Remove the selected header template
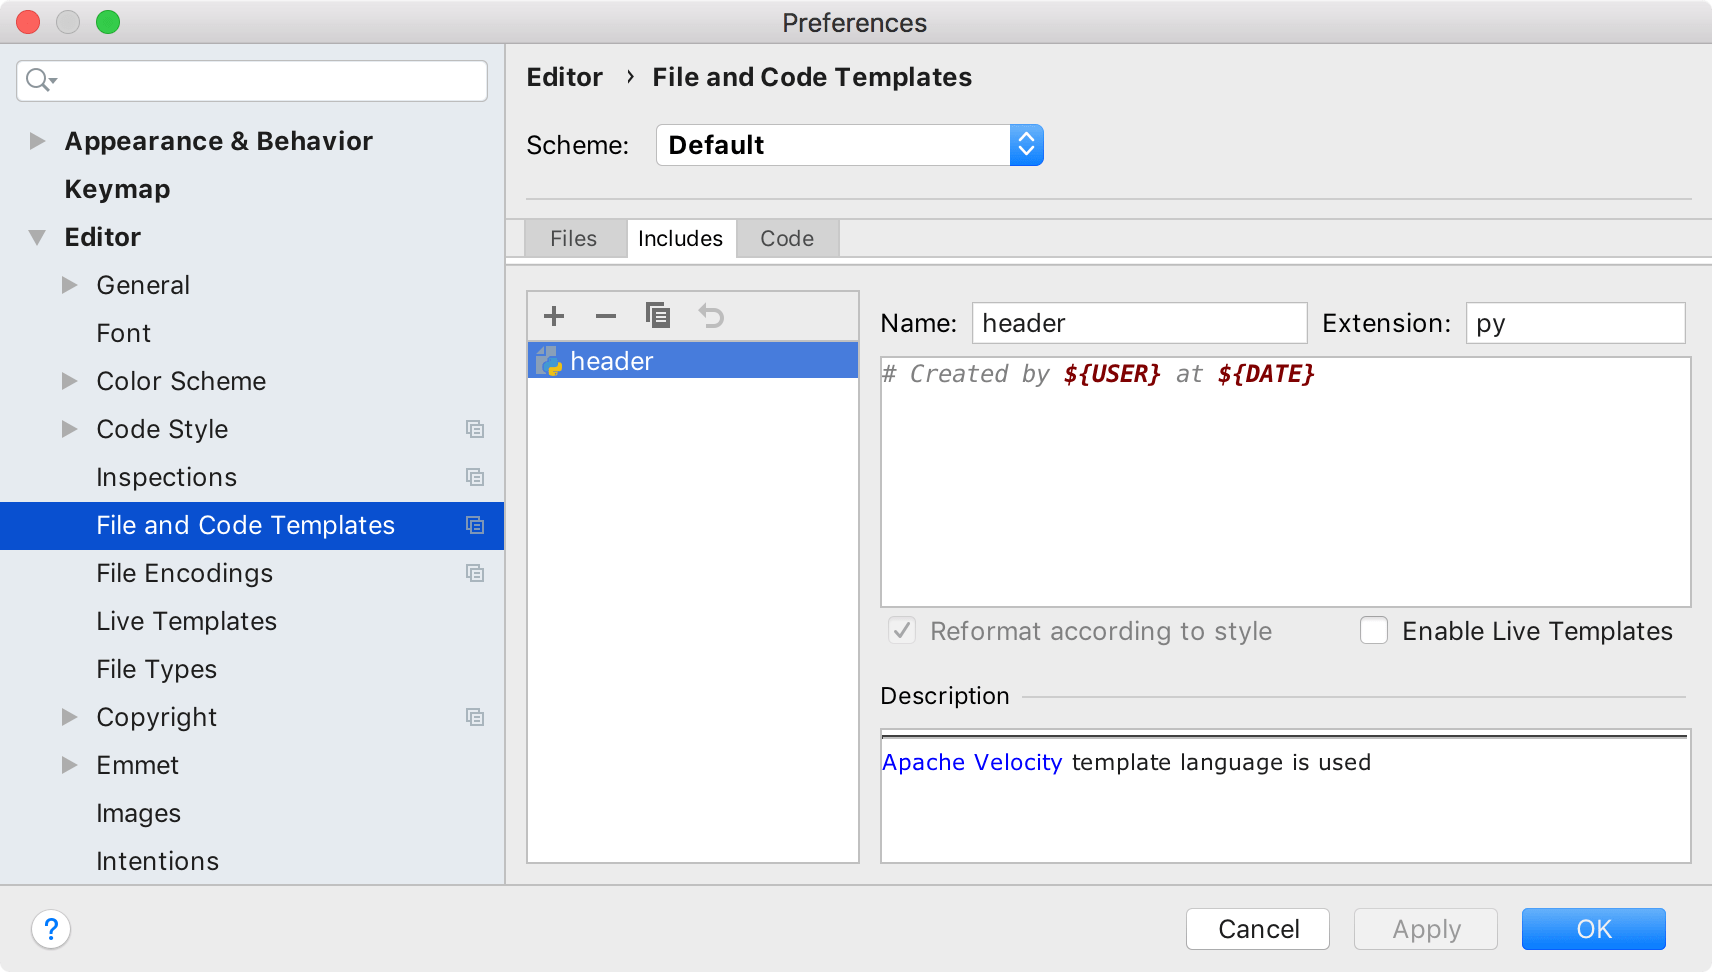The image size is (1712, 972). [x=605, y=316]
